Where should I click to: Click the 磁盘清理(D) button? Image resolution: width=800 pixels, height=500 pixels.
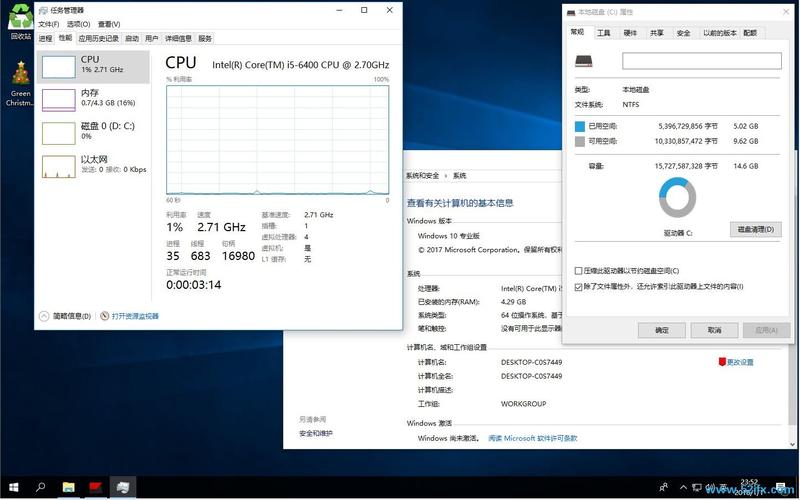click(x=756, y=230)
